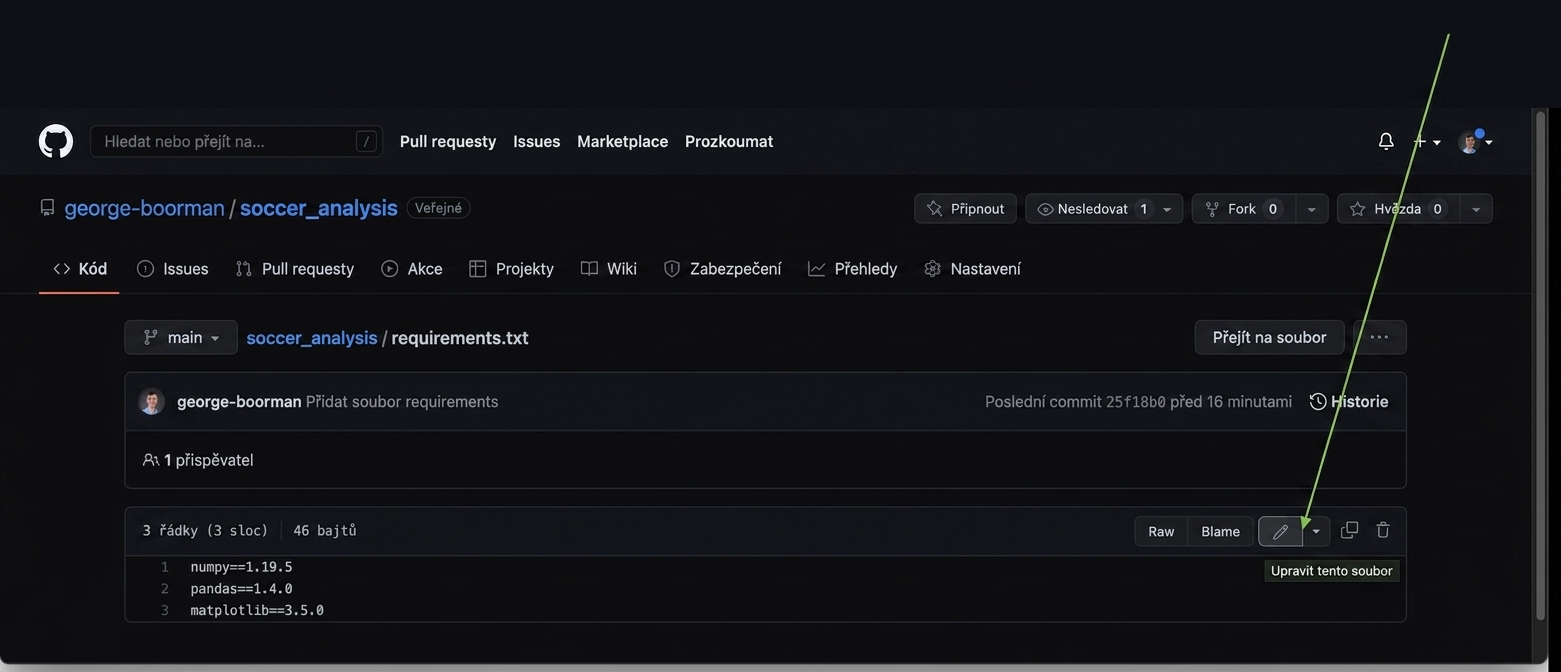Click george-boorman commit author name
This screenshot has width=1561, height=672.
239,401
